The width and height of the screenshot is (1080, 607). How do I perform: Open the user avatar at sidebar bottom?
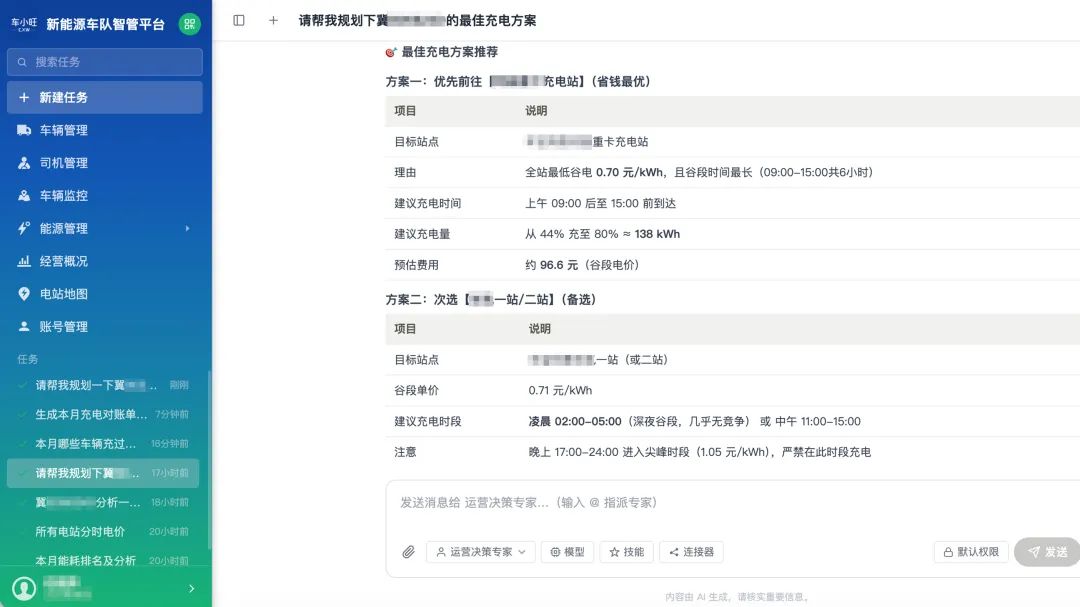pos(24,588)
